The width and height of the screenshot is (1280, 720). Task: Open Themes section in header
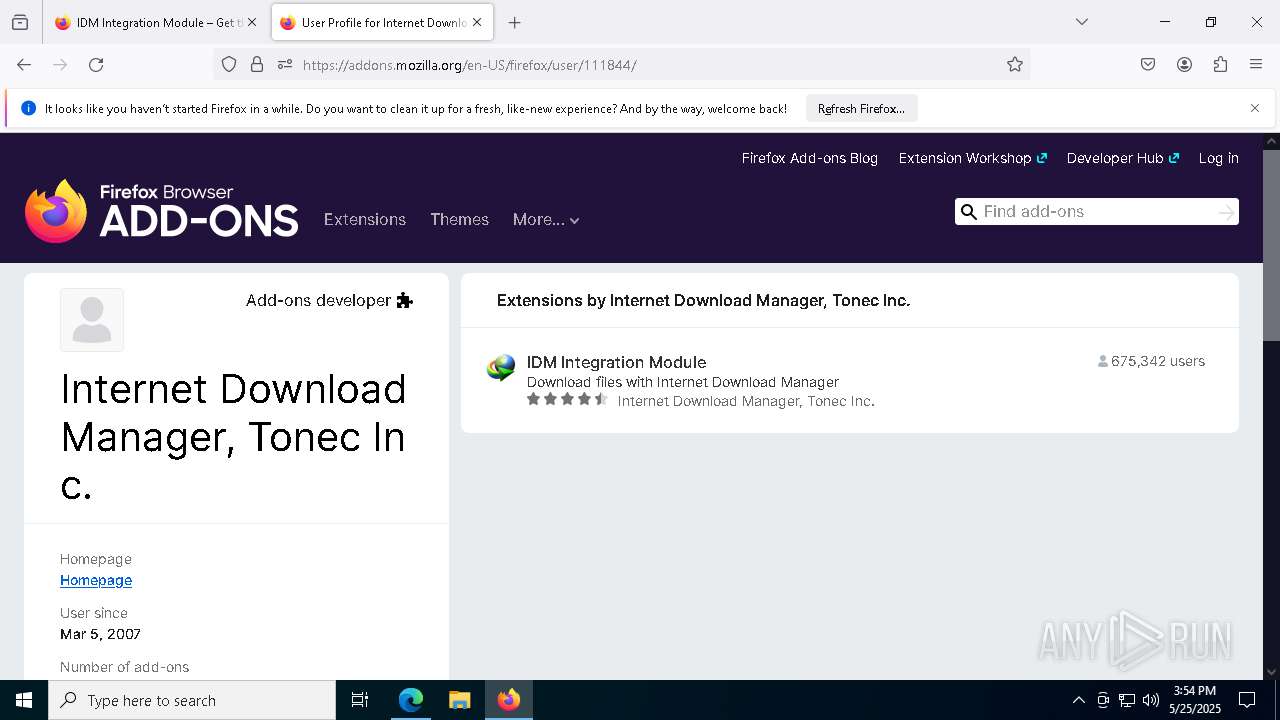459,220
